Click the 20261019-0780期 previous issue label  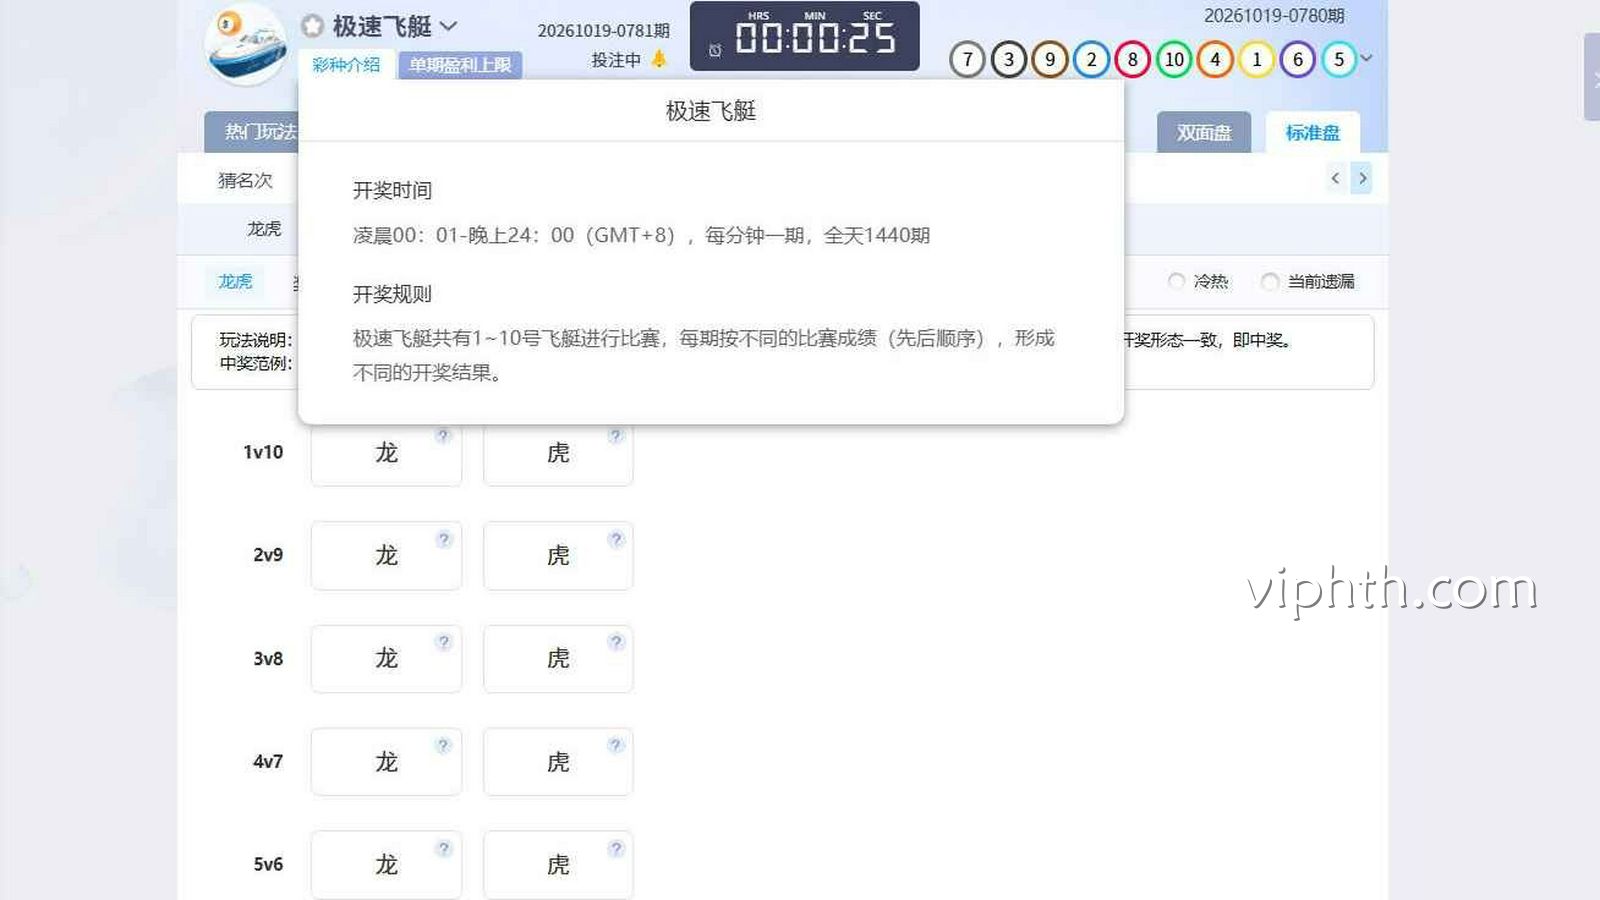point(1274,16)
